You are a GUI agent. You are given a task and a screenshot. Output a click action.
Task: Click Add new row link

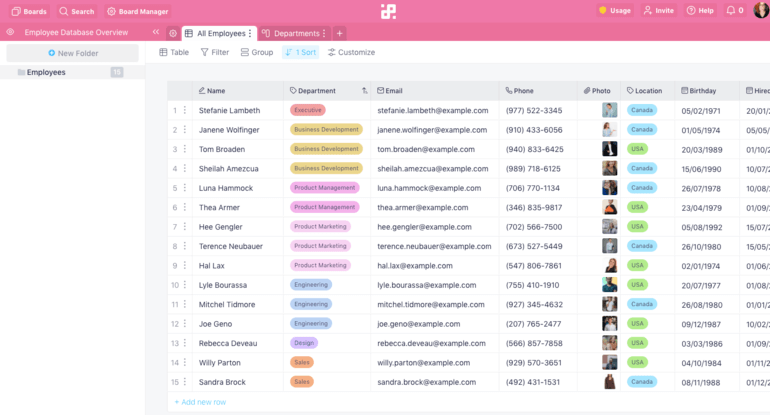tap(200, 402)
